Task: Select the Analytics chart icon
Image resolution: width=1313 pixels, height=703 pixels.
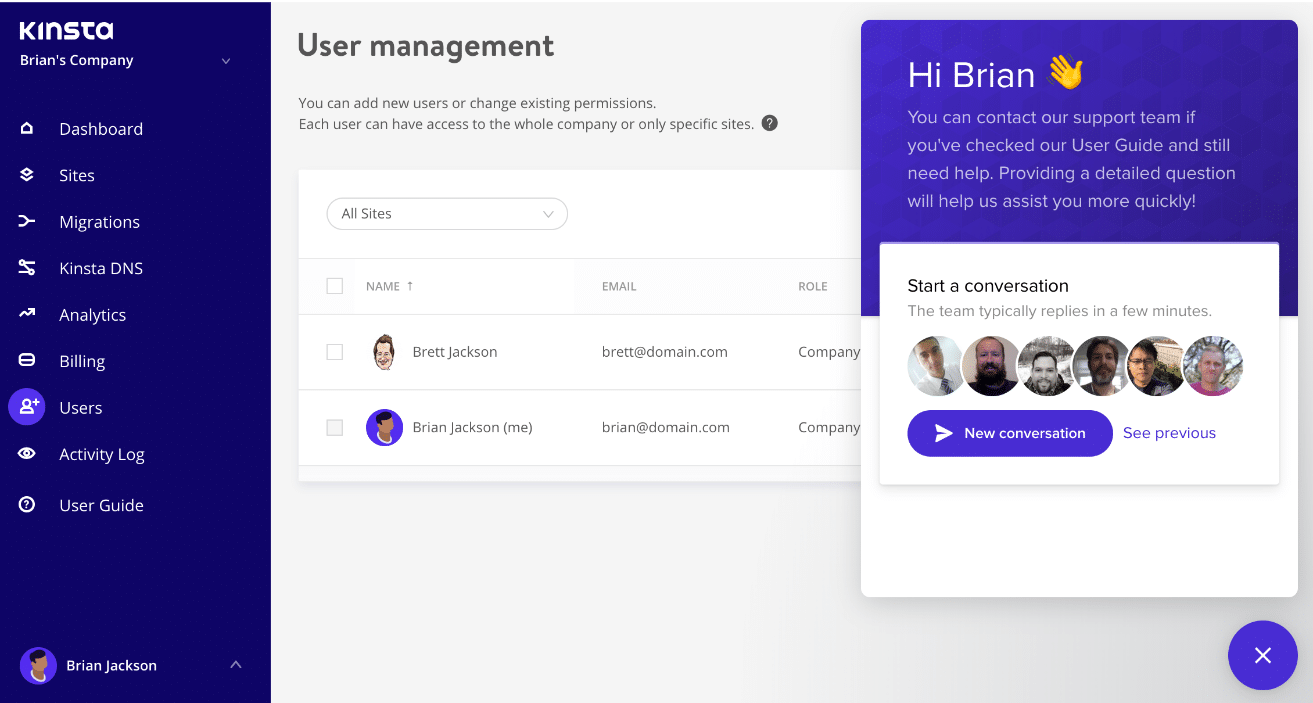Action: pos(27,314)
